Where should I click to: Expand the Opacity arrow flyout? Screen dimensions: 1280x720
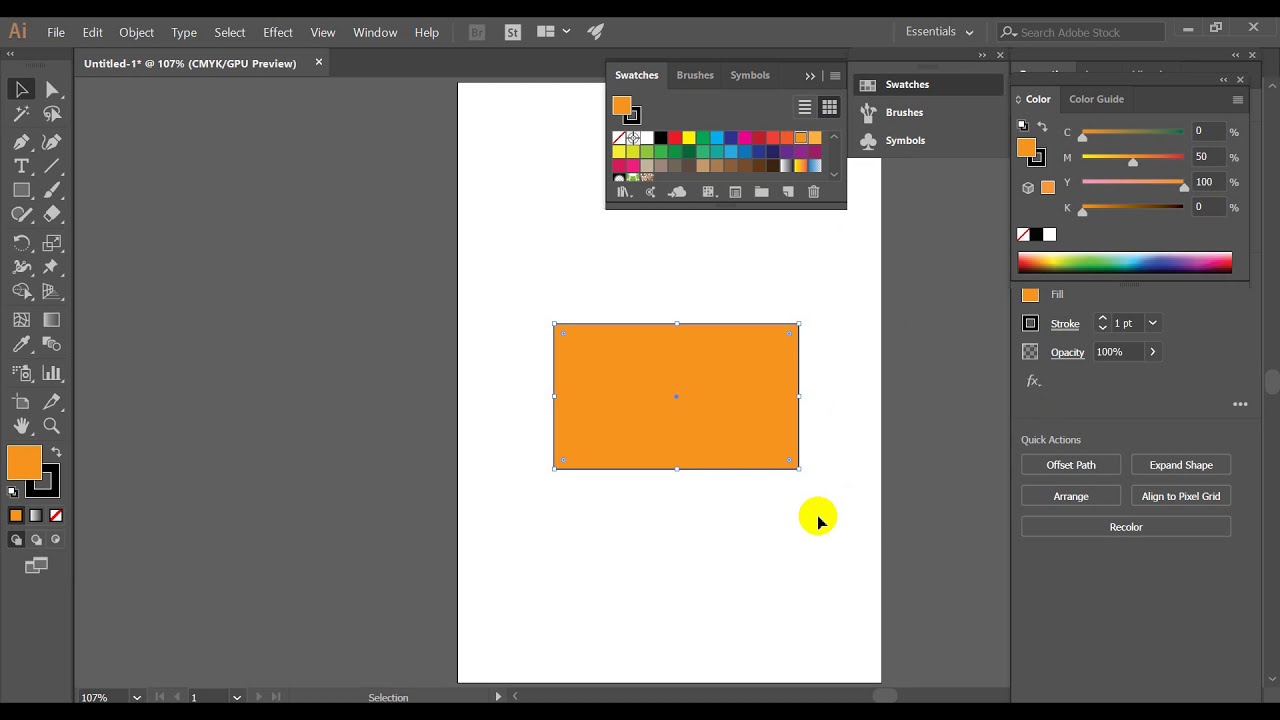(1152, 352)
